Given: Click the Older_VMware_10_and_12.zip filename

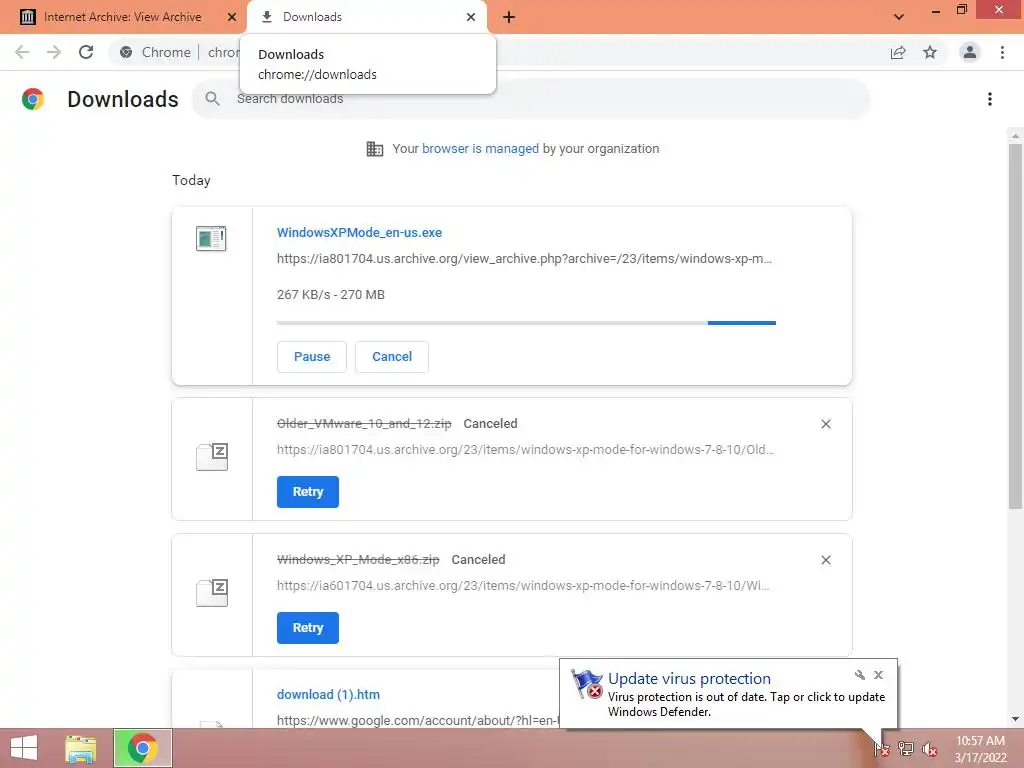Looking at the screenshot, I should 364,424.
